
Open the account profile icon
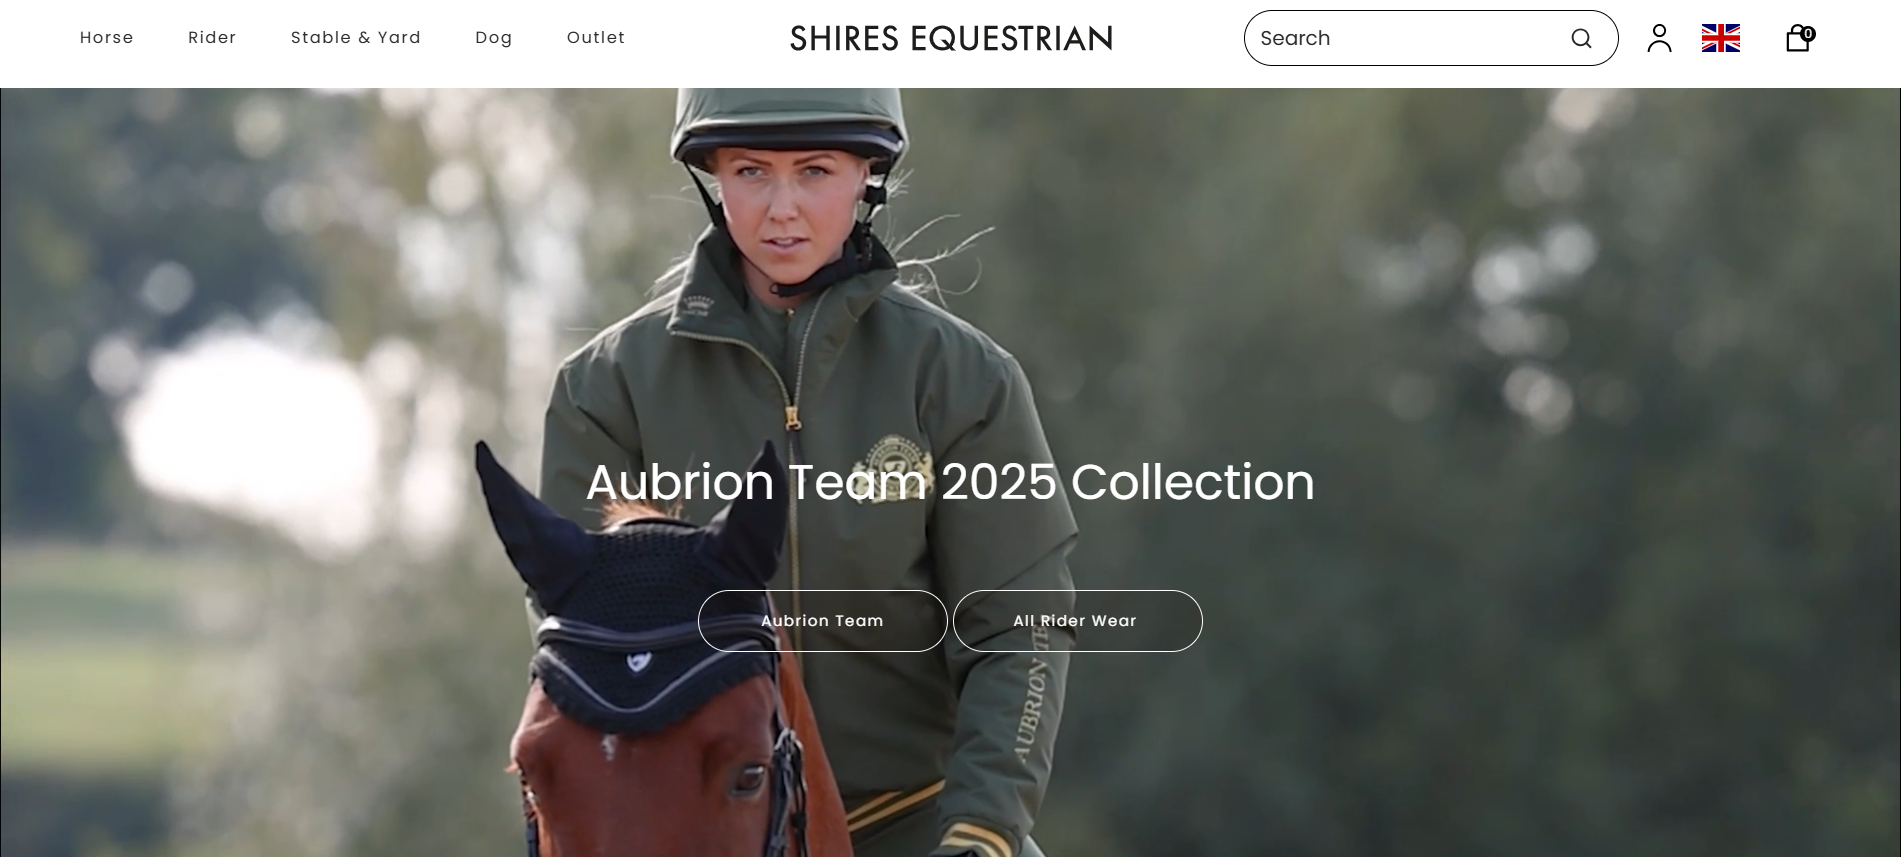1660,38
